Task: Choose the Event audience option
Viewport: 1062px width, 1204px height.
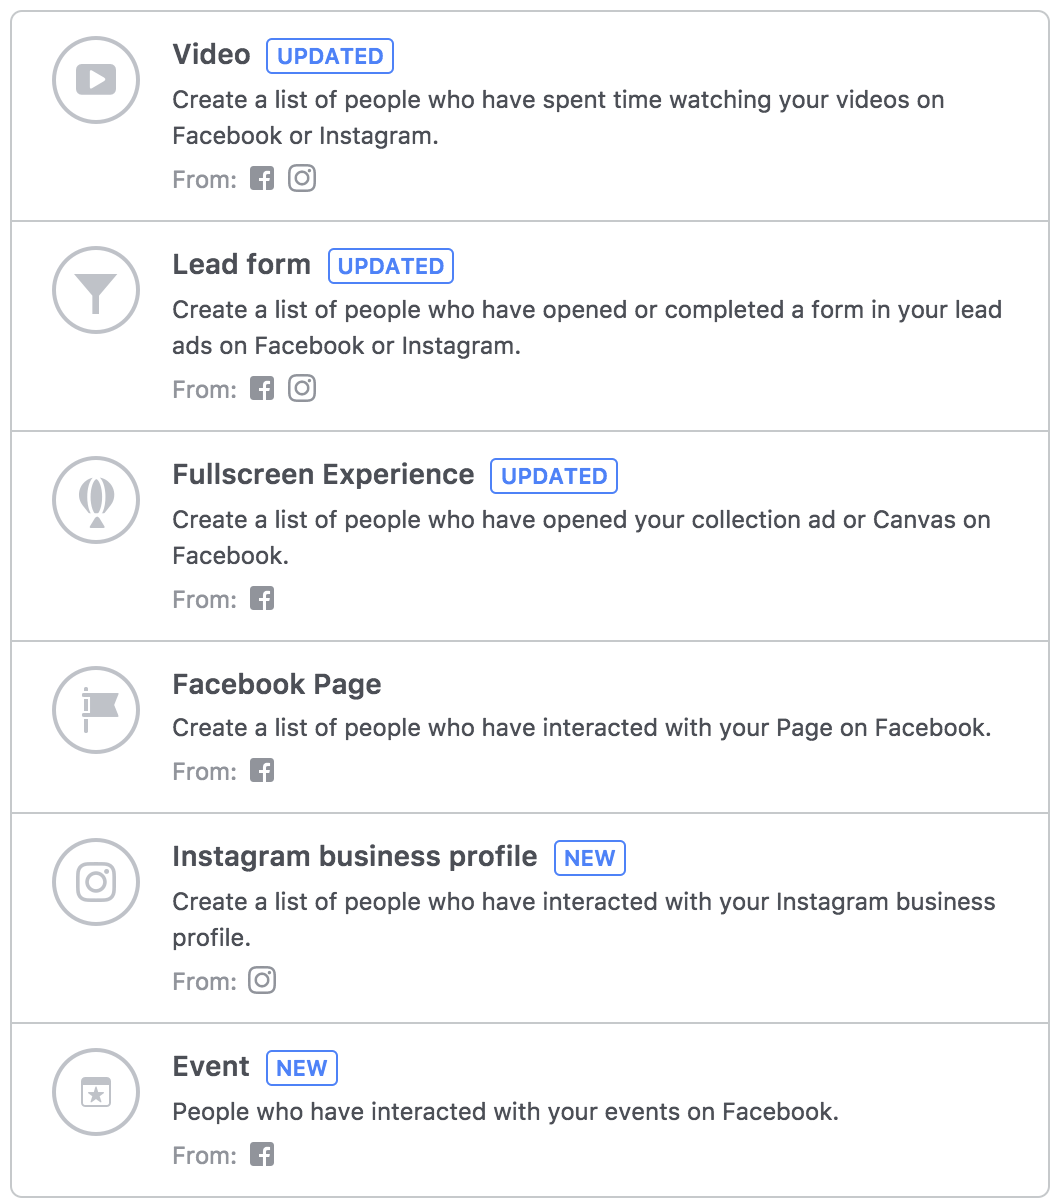Action: [211, 1066]
